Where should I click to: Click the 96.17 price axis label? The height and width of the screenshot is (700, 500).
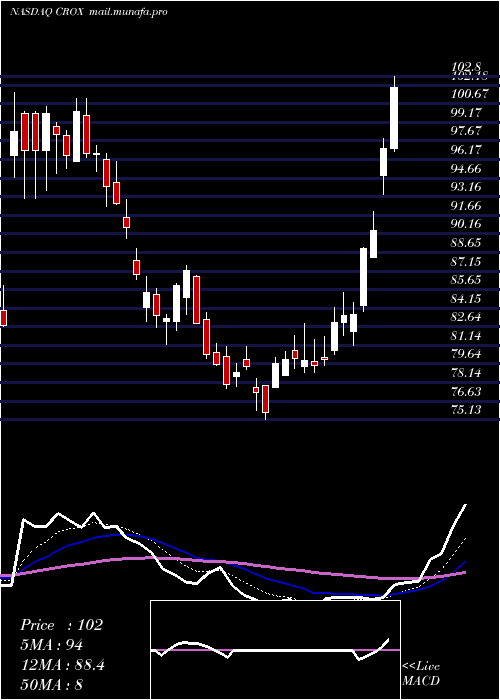pos(467,150)
